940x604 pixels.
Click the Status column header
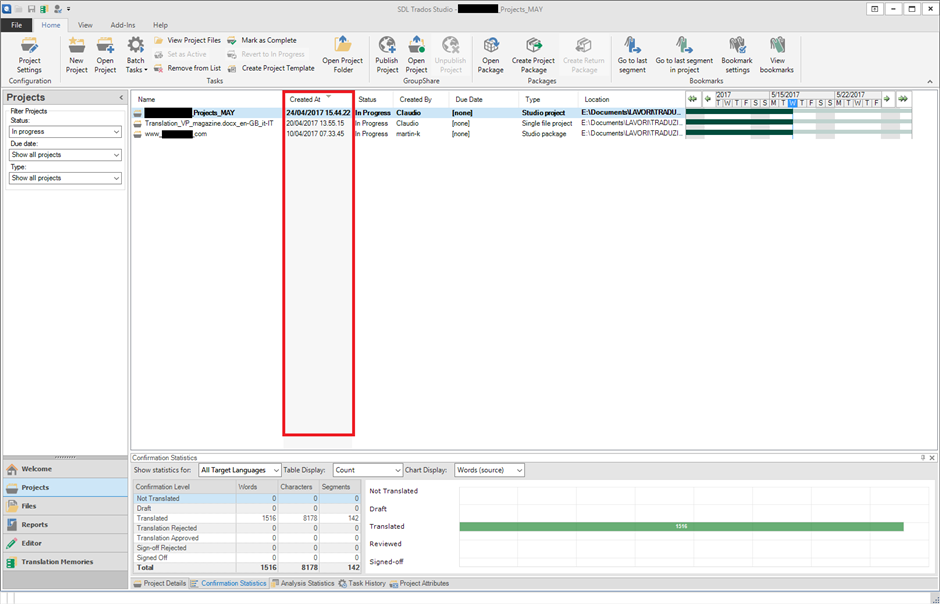(373, 99)
